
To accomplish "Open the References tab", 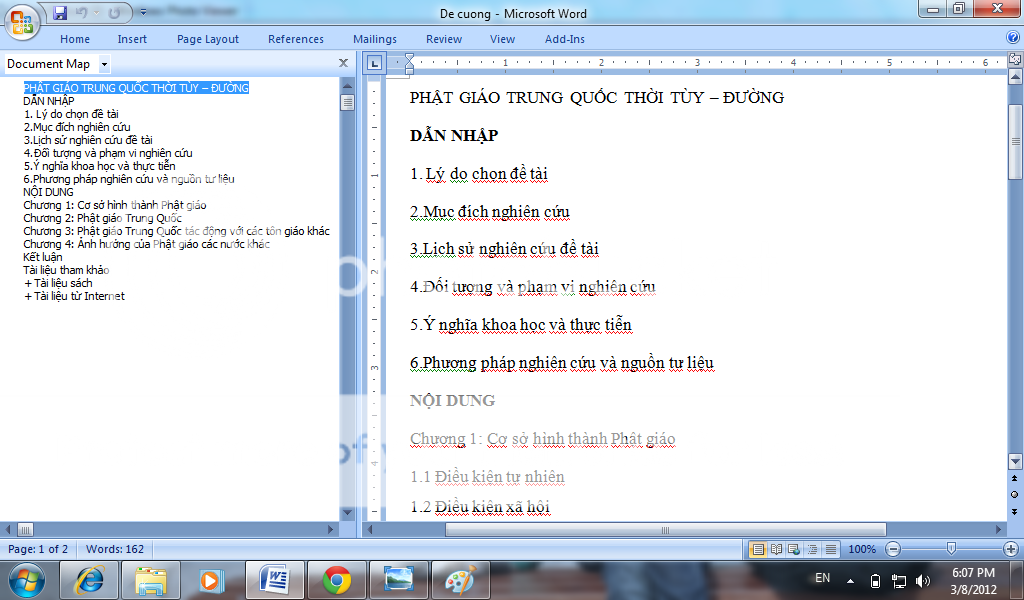I will coord(295,39).
